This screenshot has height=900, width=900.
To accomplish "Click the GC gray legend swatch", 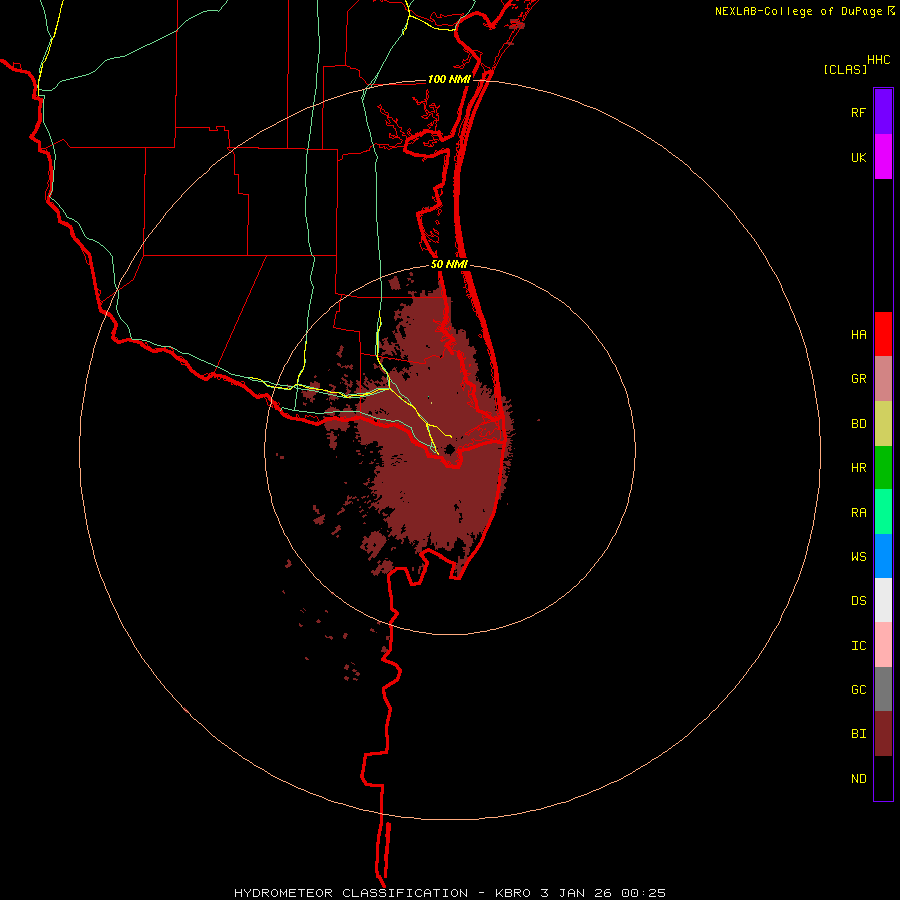I will coord(883,689).
